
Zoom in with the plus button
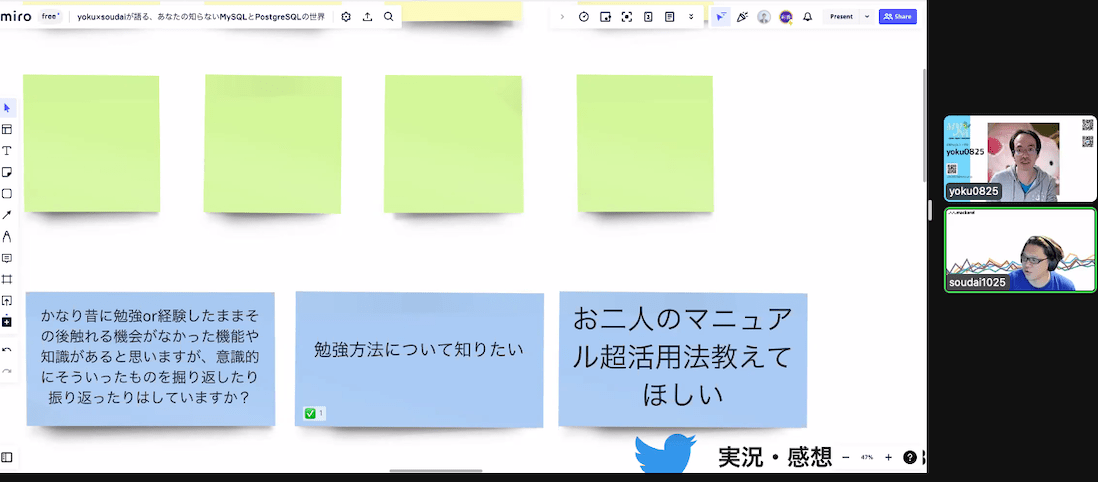pyautogui.click(x=888, y=457)
